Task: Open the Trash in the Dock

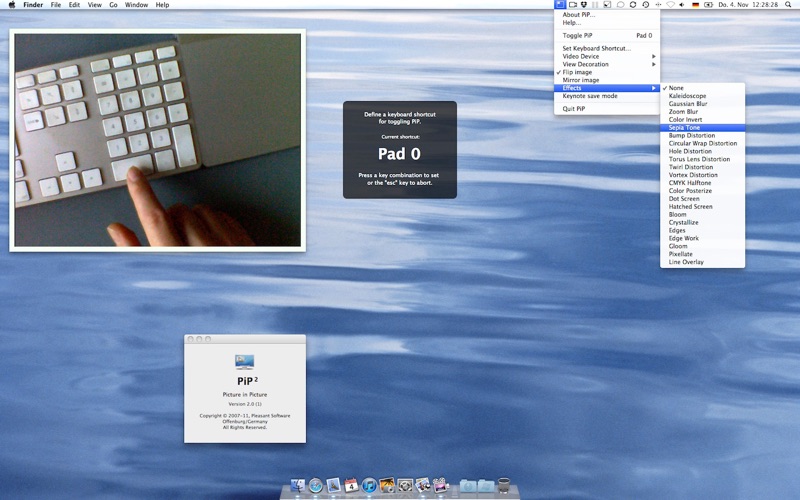Action: point(504,485)
